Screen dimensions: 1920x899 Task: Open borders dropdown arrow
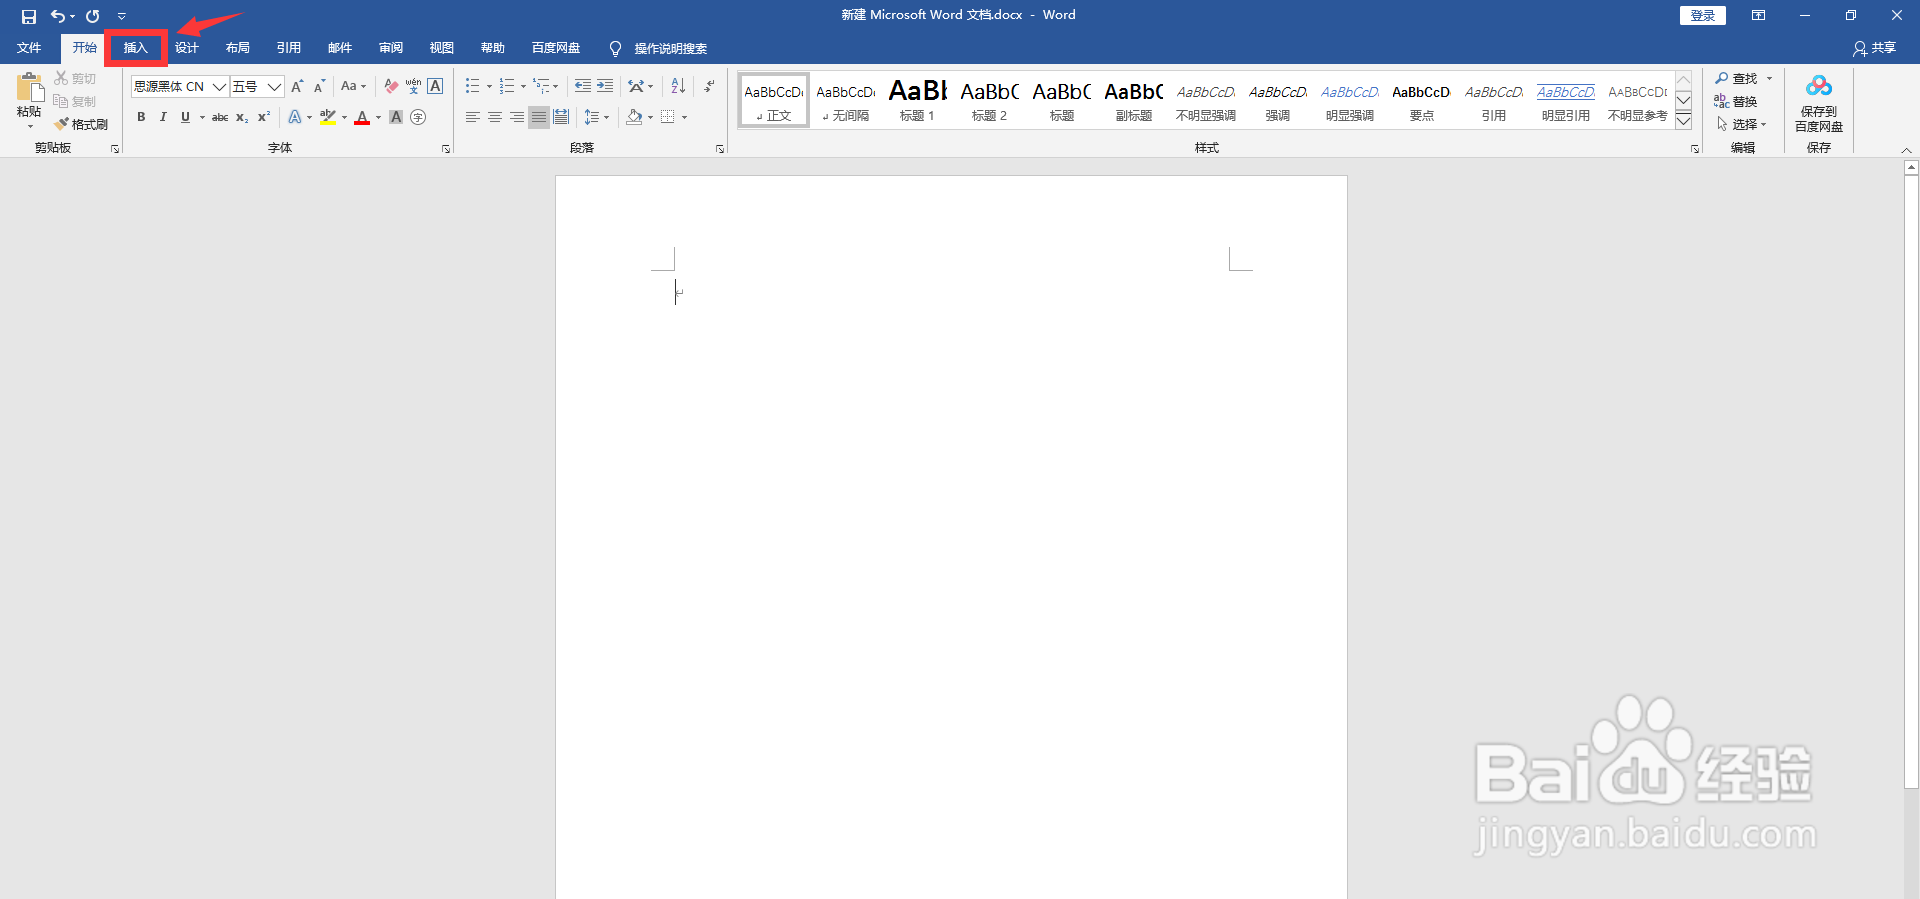pos(684,117)
